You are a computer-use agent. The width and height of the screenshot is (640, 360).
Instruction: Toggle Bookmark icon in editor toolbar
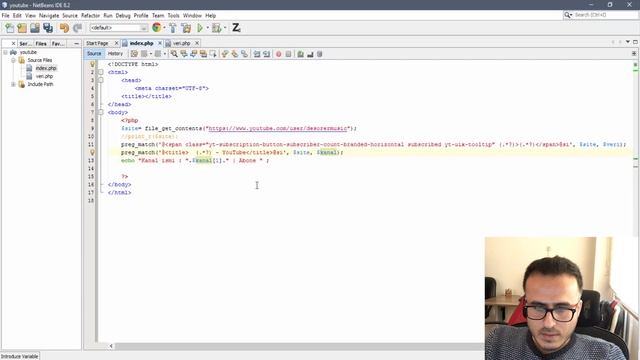pos(244,54)
